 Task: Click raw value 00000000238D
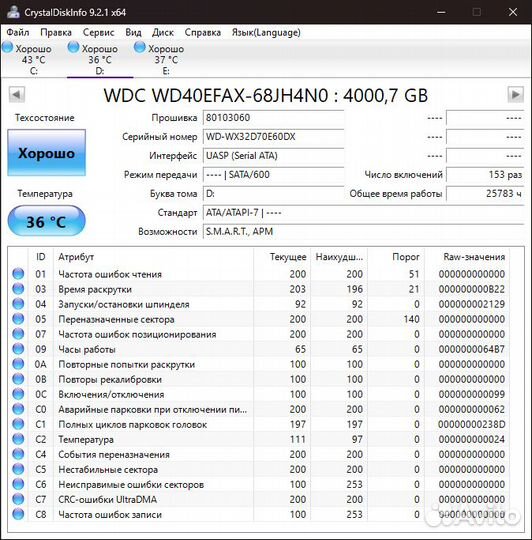click(472, 424)
